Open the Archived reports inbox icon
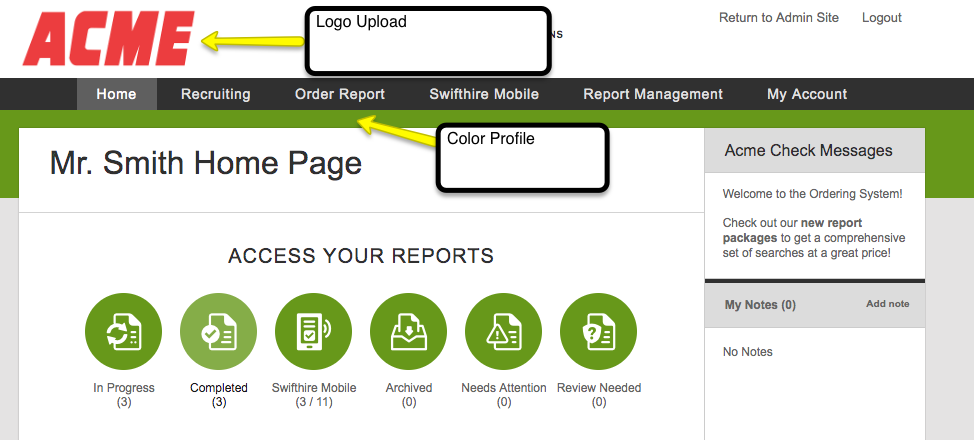 point(408,332)
